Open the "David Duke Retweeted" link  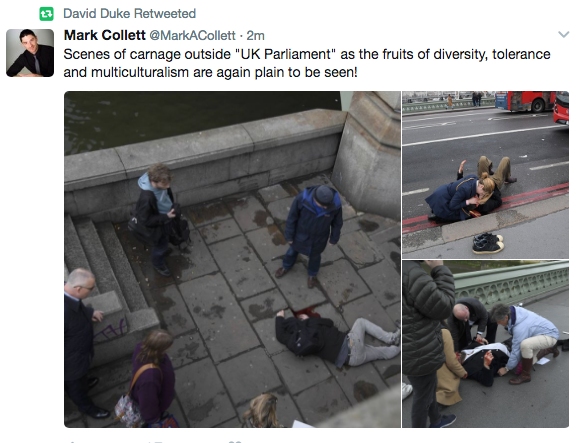[129, 14]
